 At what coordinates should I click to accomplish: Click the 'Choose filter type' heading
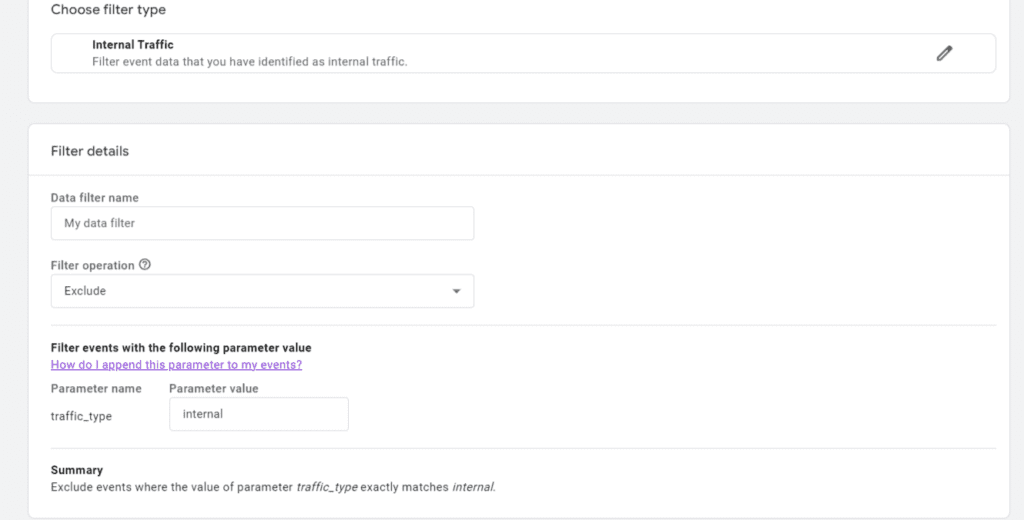[108, 10]
